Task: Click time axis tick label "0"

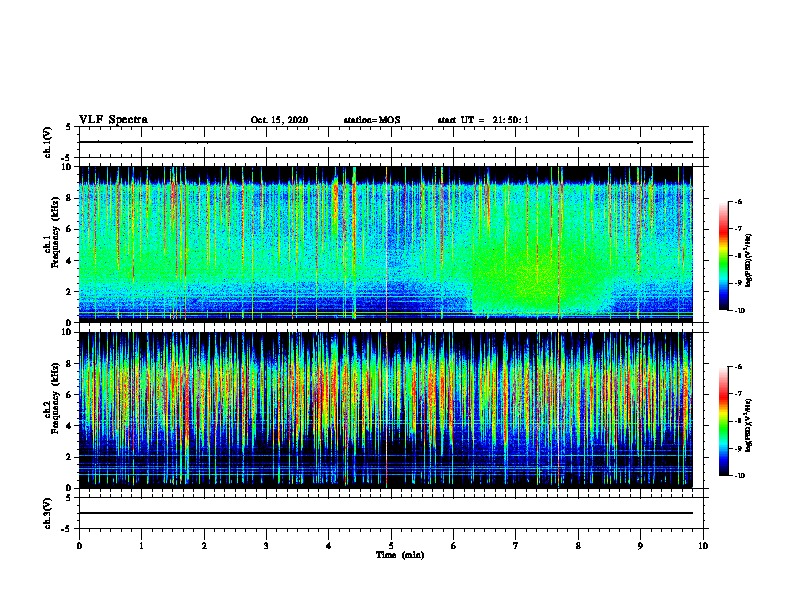Action: coord(79,546)
